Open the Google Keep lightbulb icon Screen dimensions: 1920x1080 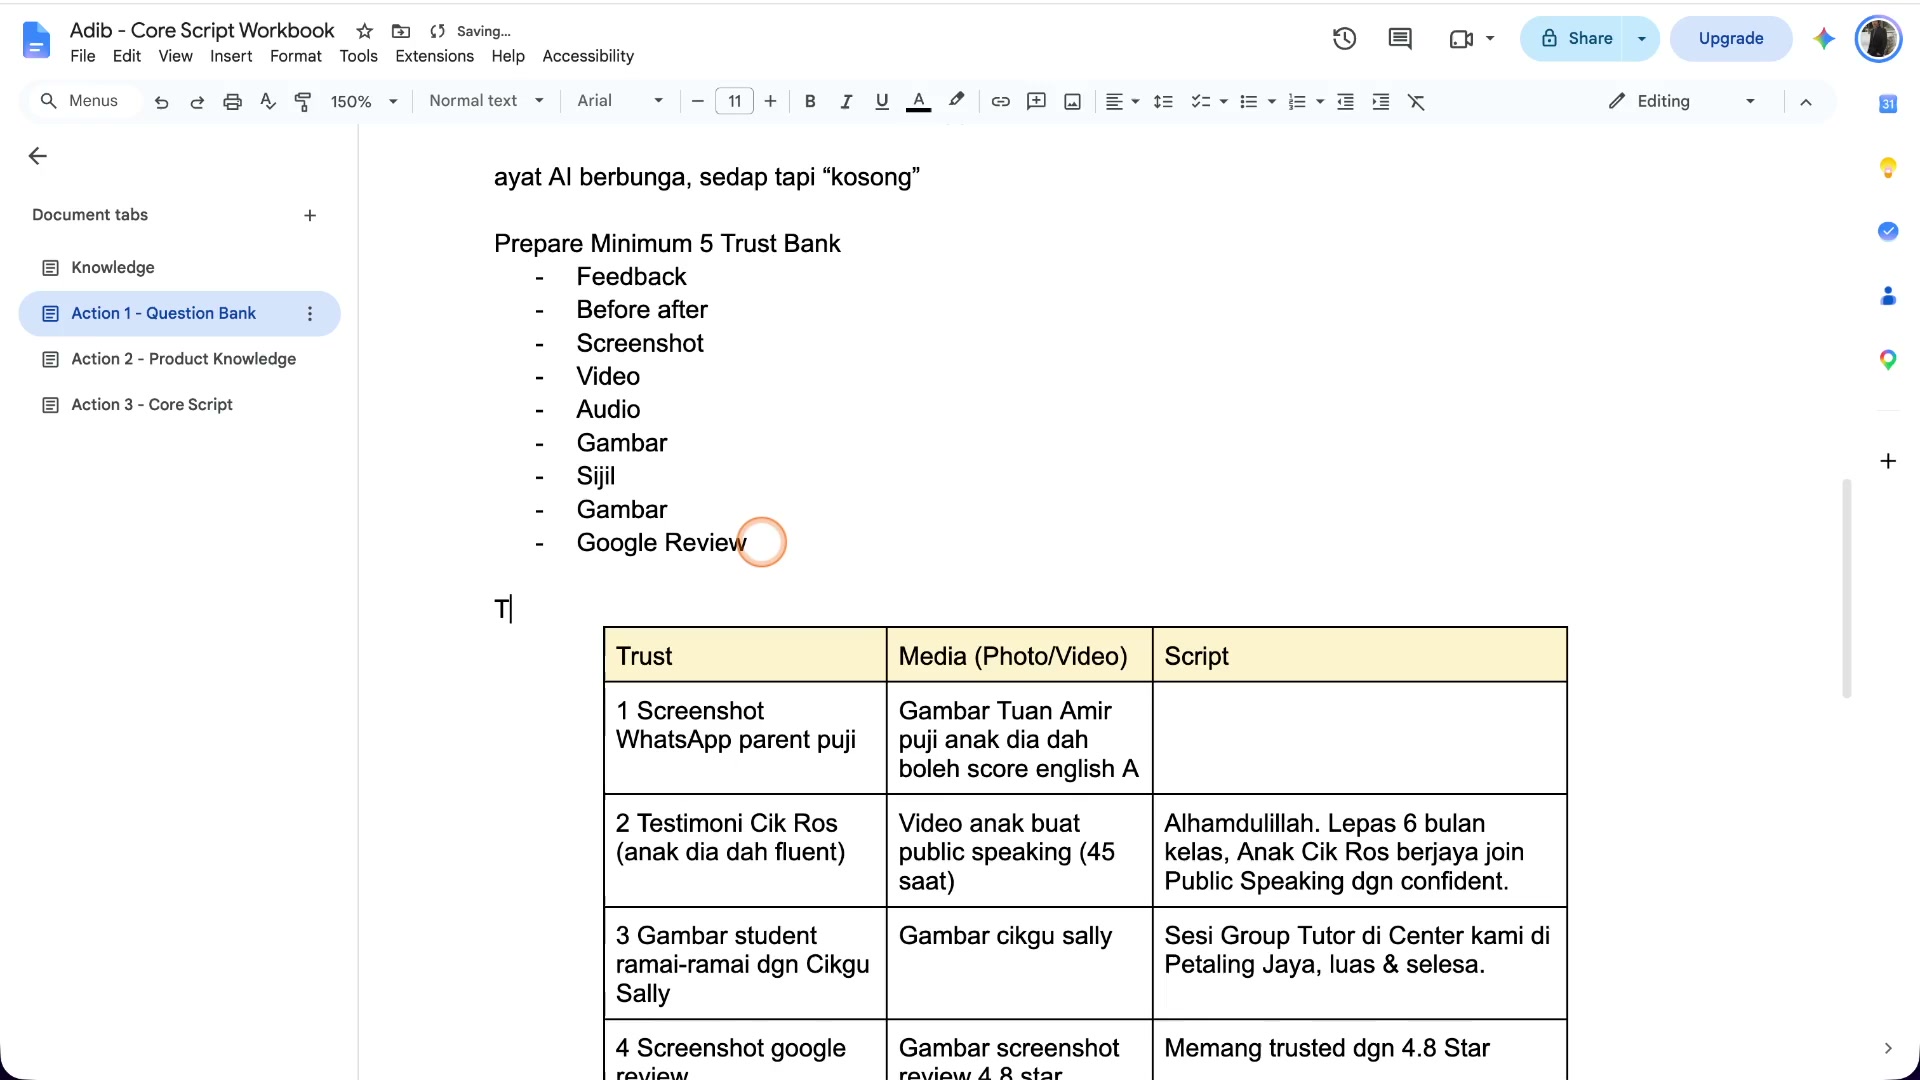point(1888,167)
